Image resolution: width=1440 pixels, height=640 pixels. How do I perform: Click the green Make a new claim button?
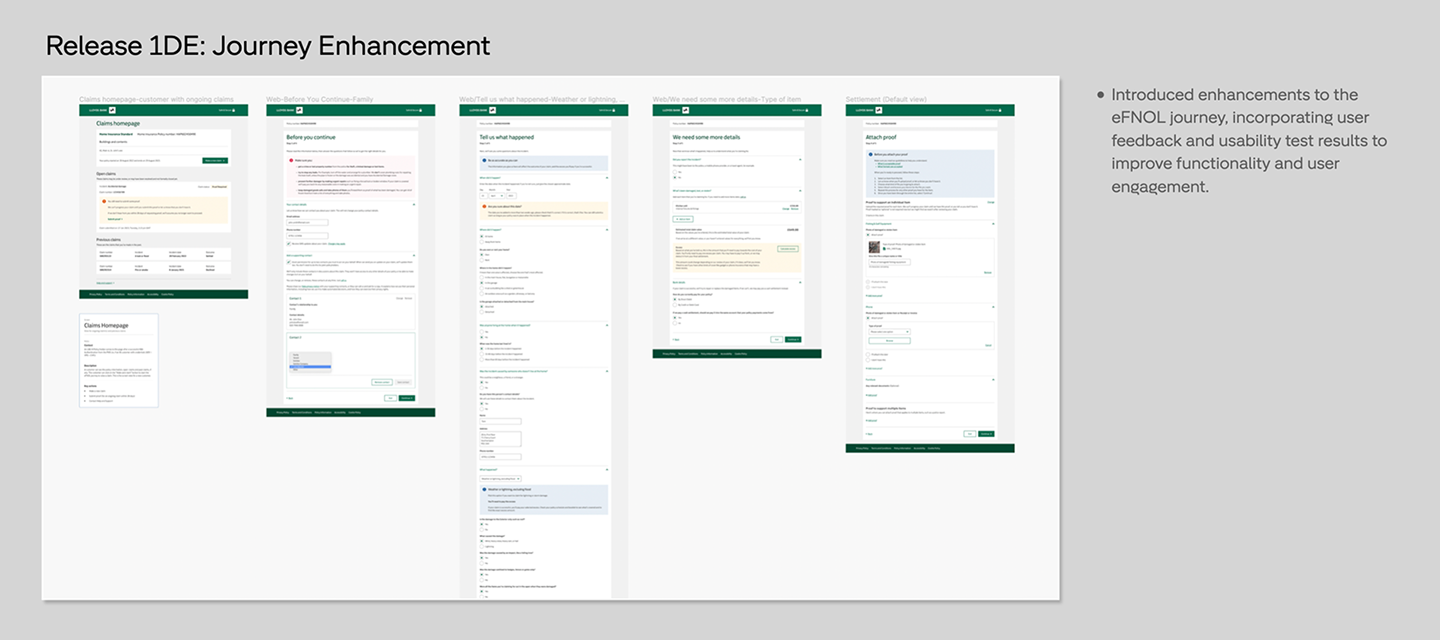[x=215, y=160]
